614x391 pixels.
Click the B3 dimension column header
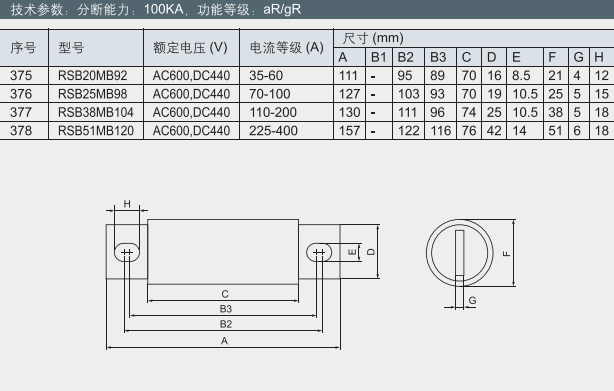(440, 57)
